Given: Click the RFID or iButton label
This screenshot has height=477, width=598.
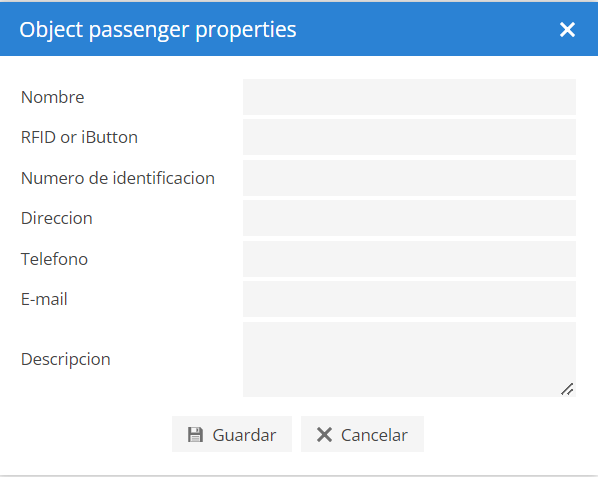Looking at the screenshot, I should (79, 137).
